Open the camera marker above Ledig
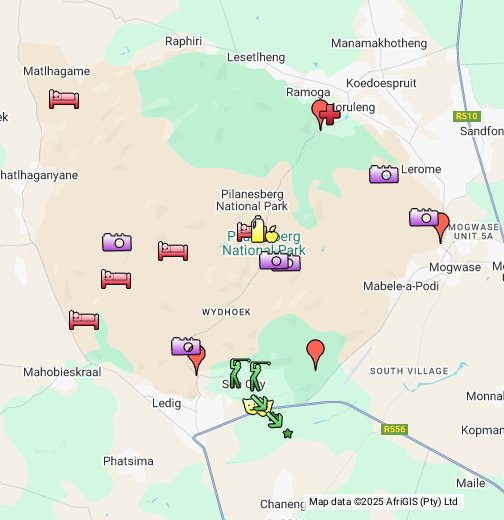 [186, 346]
